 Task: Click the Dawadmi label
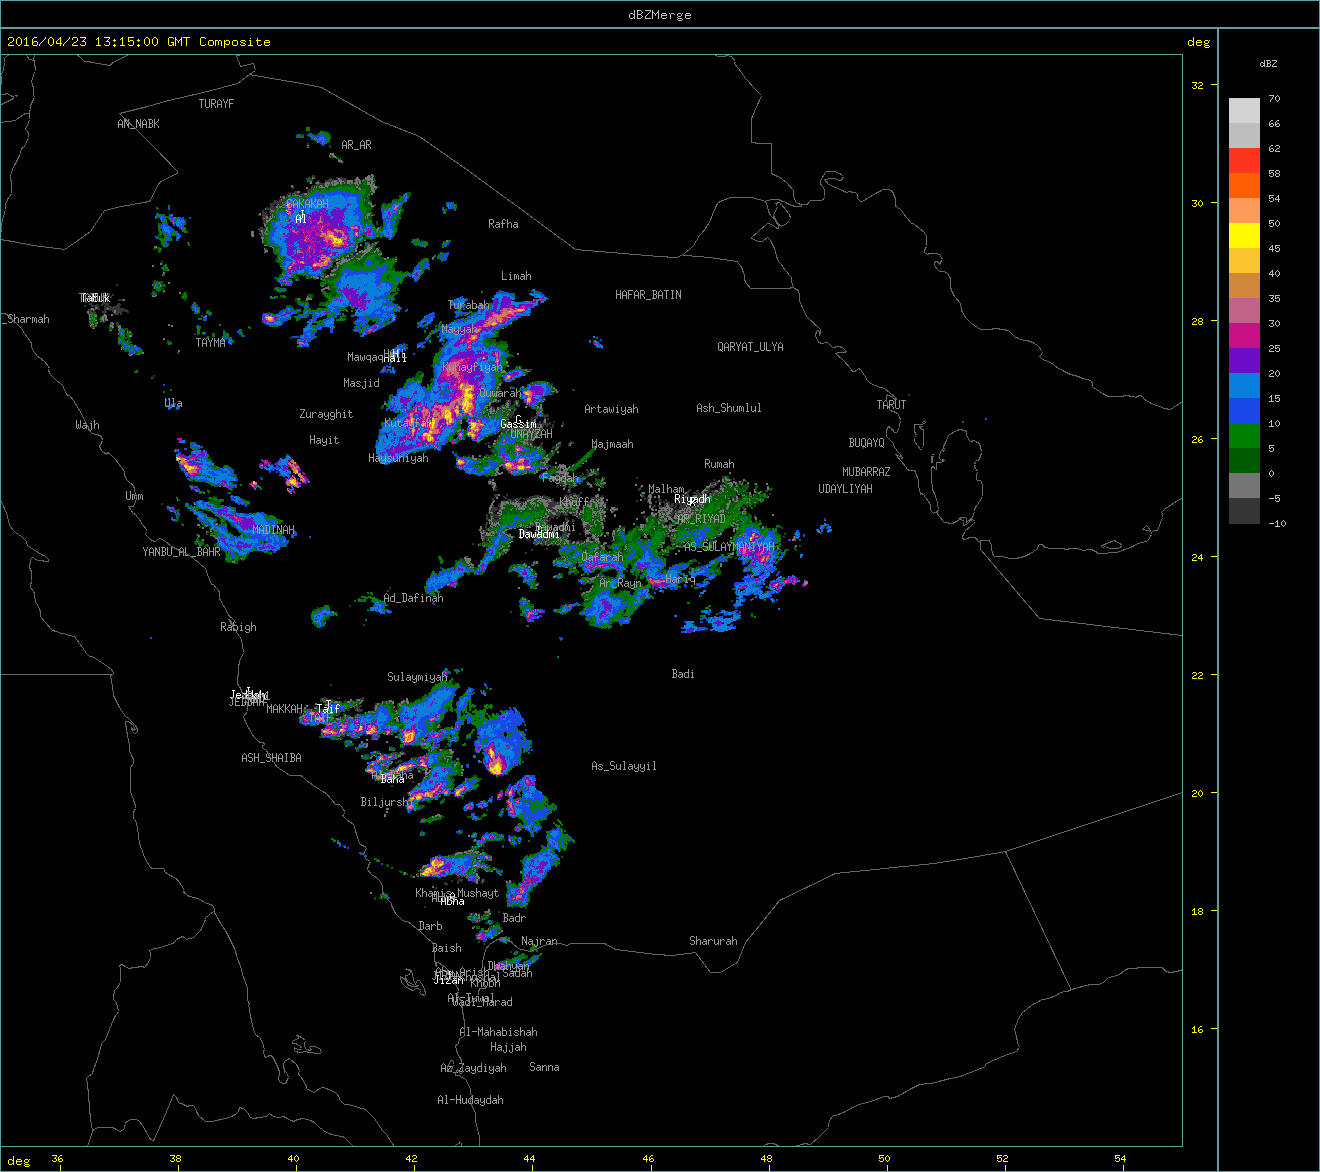(x=539, y=534)
